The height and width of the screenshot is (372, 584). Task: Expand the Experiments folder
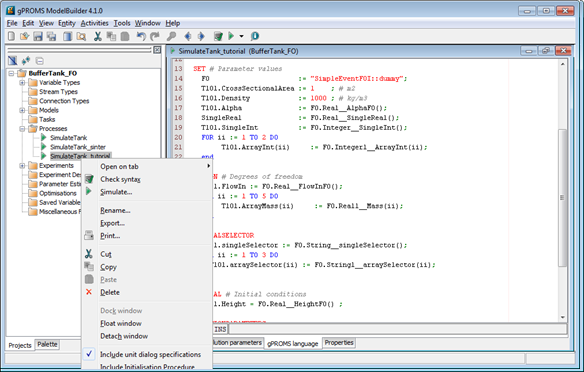click(22, 166)
